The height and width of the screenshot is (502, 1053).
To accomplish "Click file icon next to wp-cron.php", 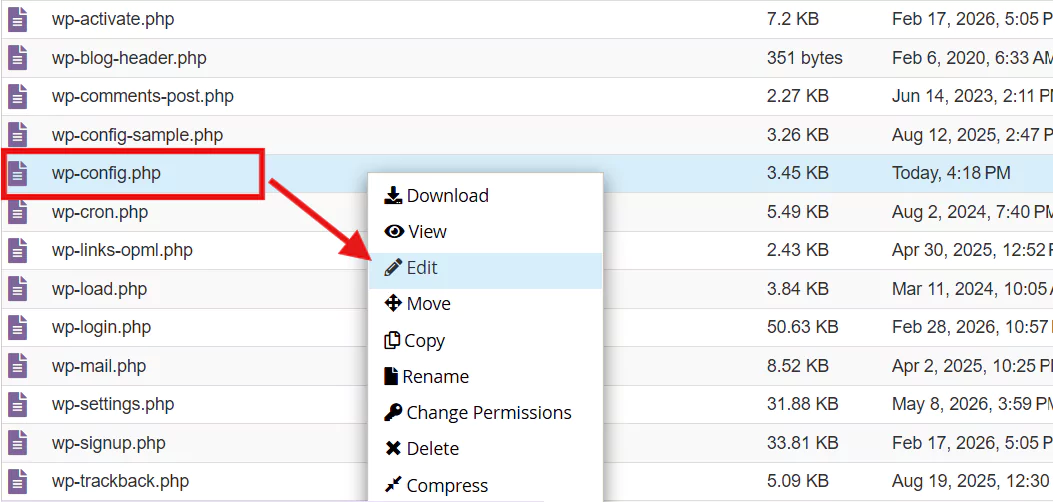I will tap(17, 212).
